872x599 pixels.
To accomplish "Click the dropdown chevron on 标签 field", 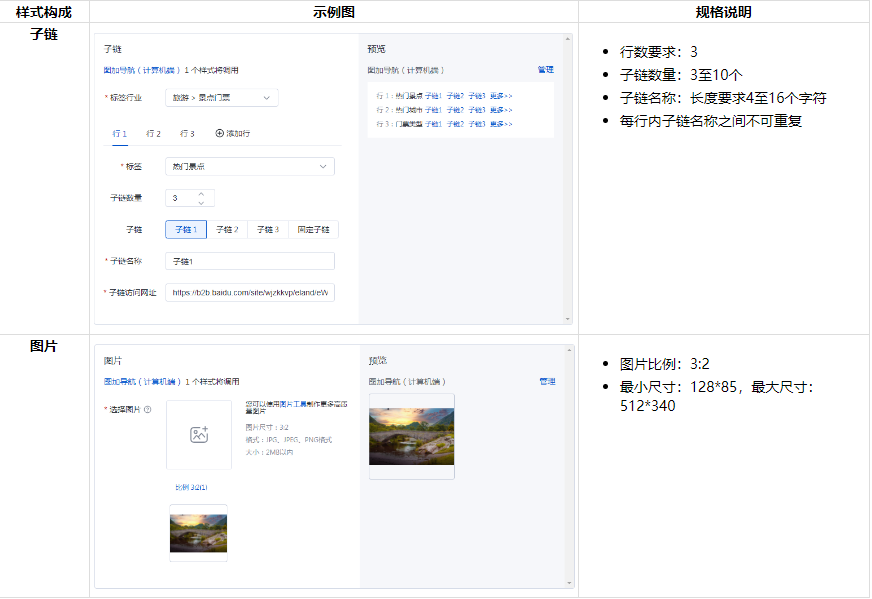I will (322, 166).
